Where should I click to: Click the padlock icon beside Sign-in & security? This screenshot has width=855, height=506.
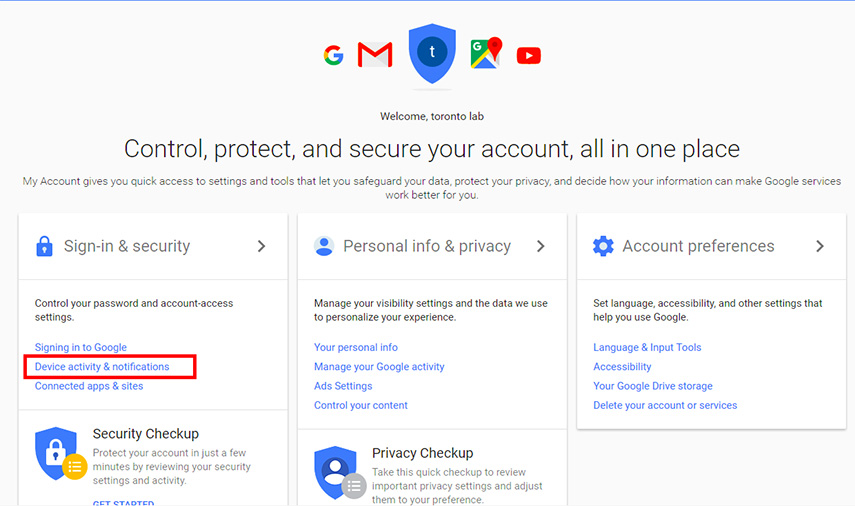coord(44,246)
